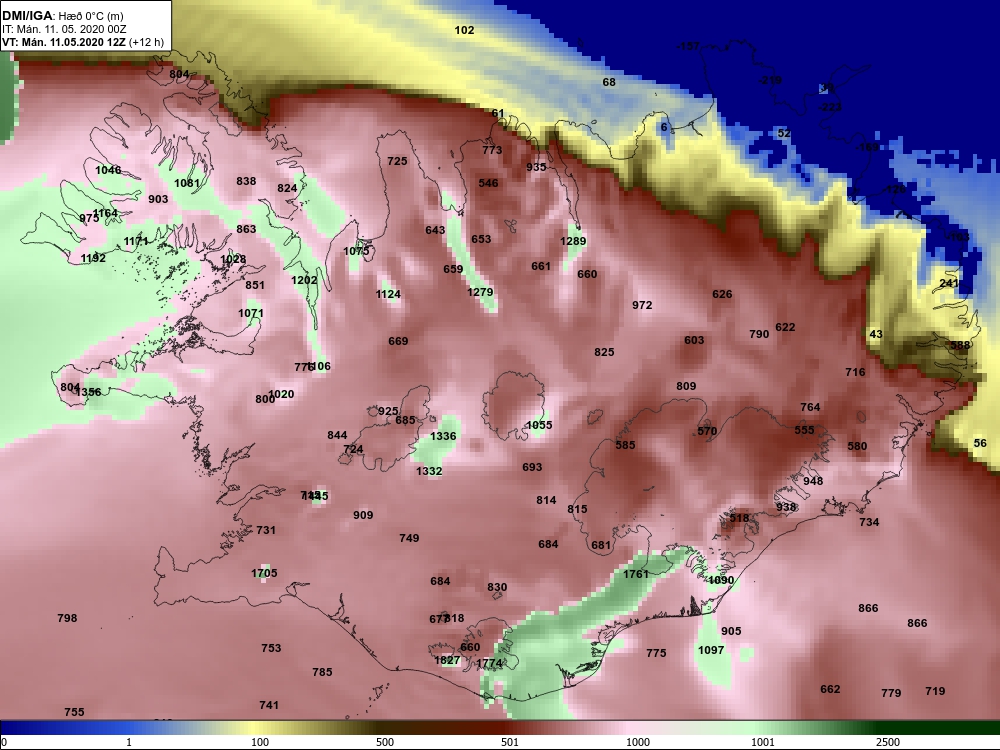Click the value 716
Image resolution: width=1000 pixels, height=750 pixels.
pyautogui.click(x=855, y=372)
